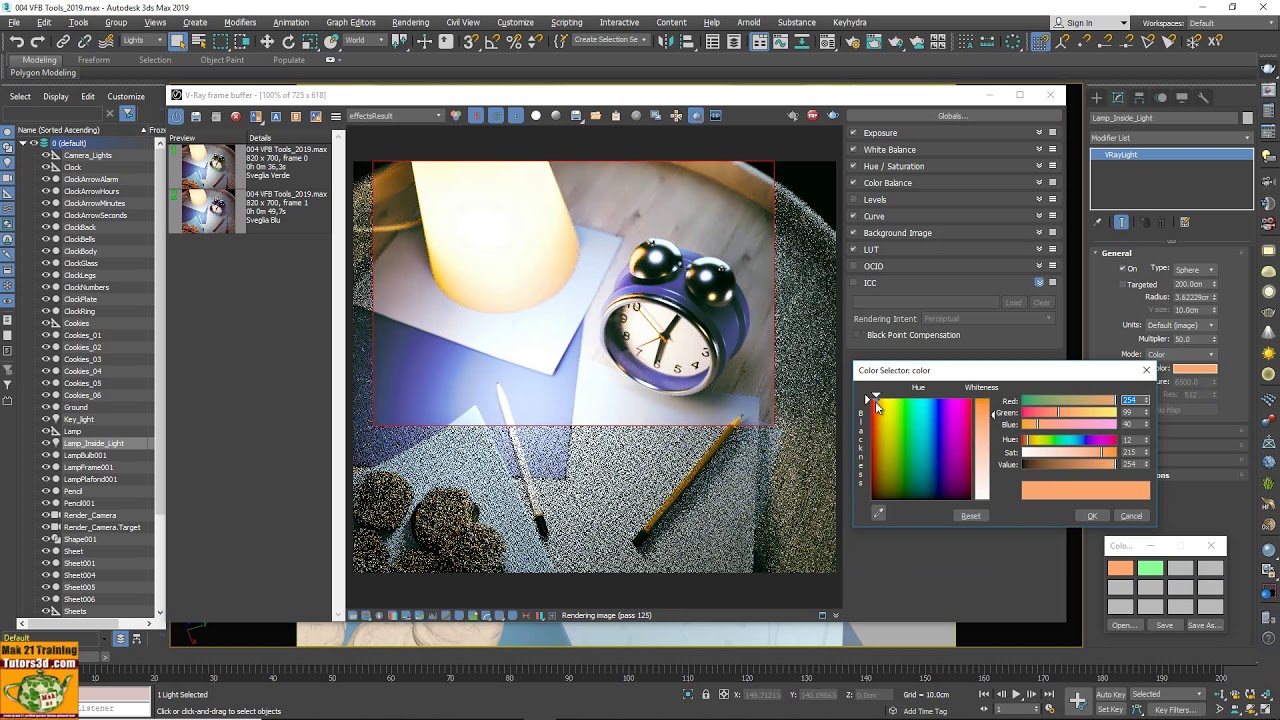Image resolution: width=1280 pixels, height=720 pixels.
Task: Click on the Red channel slider in Color Selector
Action: click(1068, 400)
